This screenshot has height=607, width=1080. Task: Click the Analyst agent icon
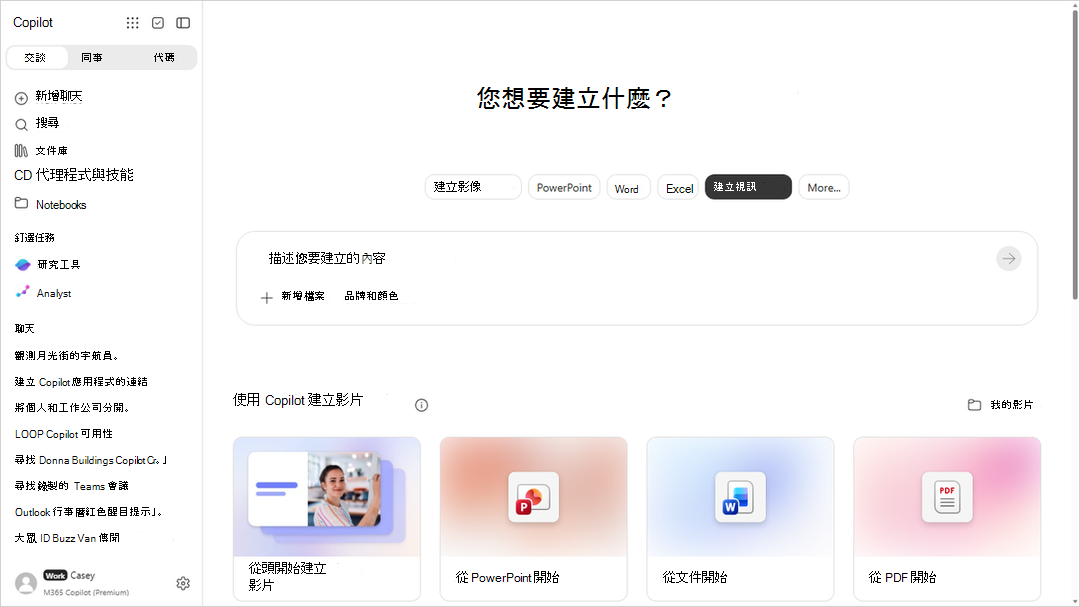click(x=23, y=292)
